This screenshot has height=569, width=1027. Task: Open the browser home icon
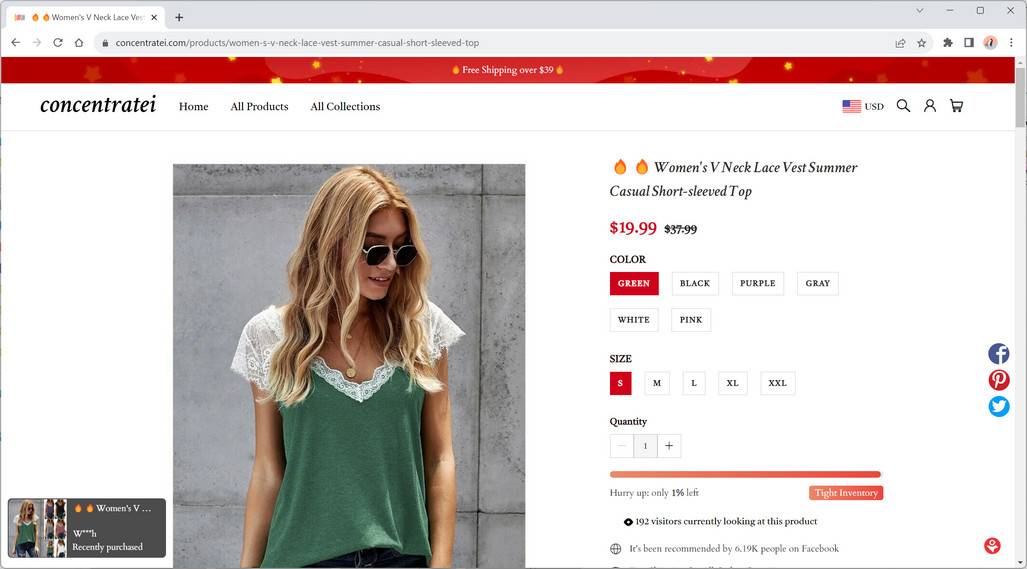click(79, 43)
